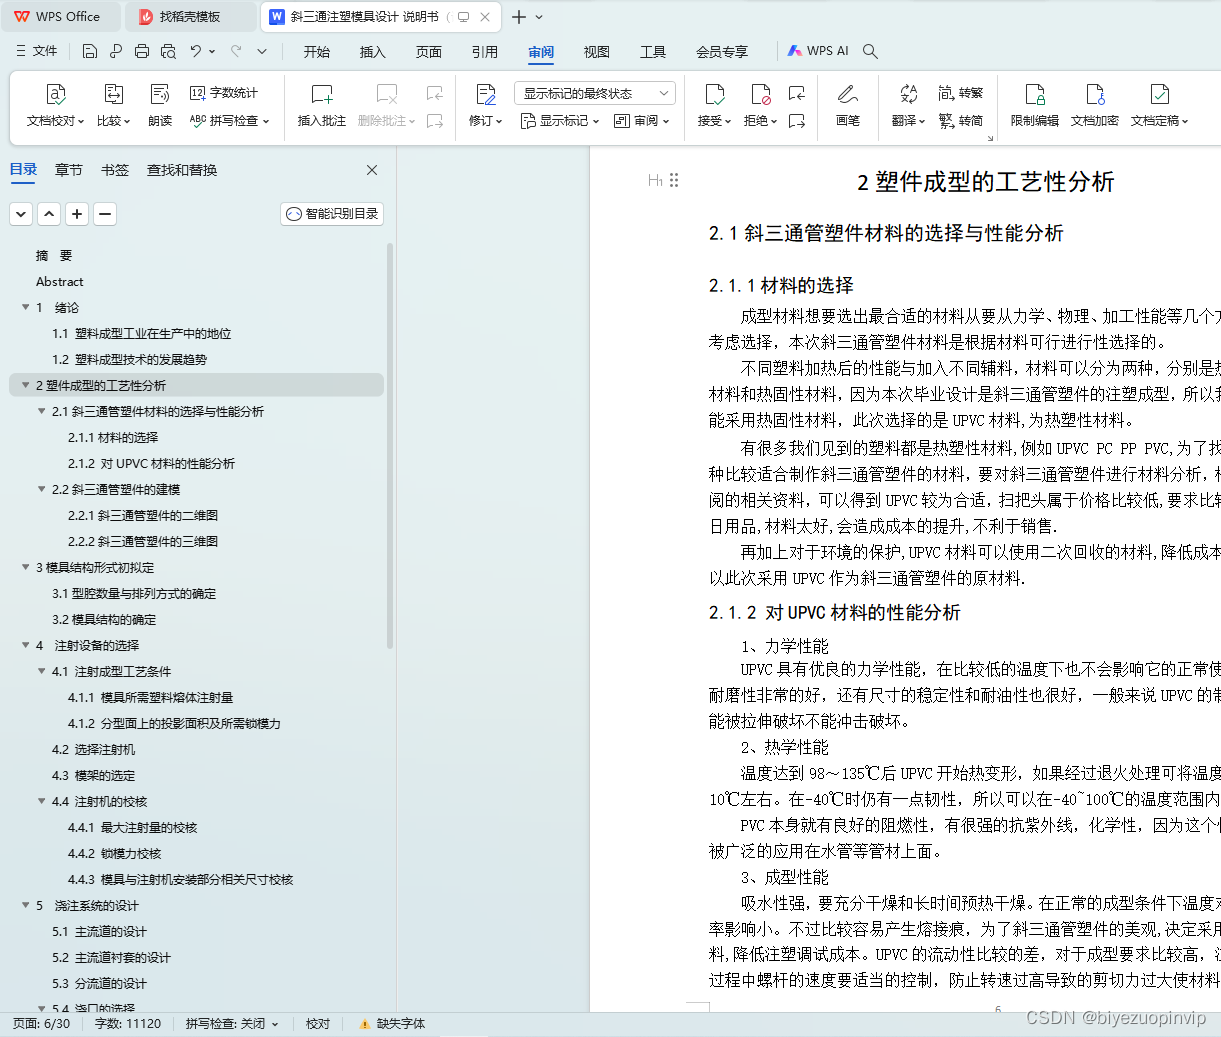This screenshot has height=1037, width=1221.
Task: Toggle 拼写检查: 关闭 in status bar
Action: click(x=232, y=1024)
